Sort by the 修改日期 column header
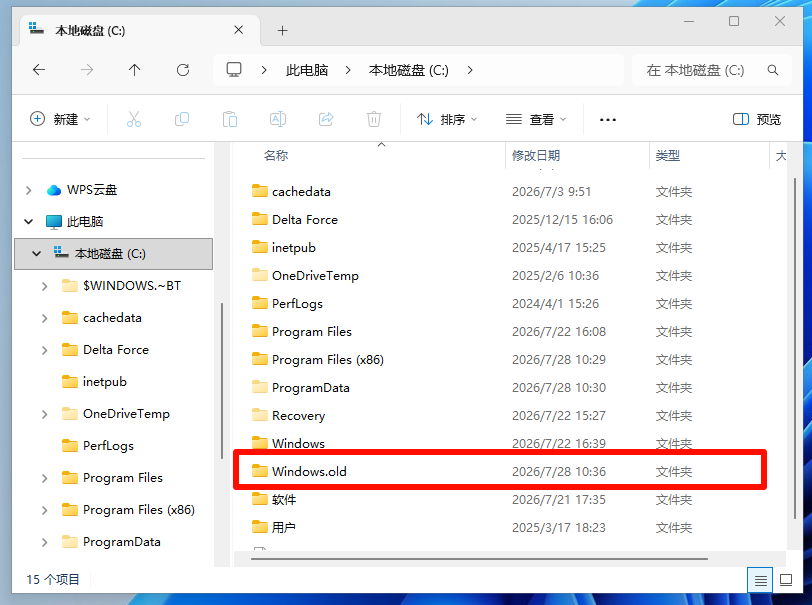Image resolution: width=812 pixels, height=605 pixels. 536,155
